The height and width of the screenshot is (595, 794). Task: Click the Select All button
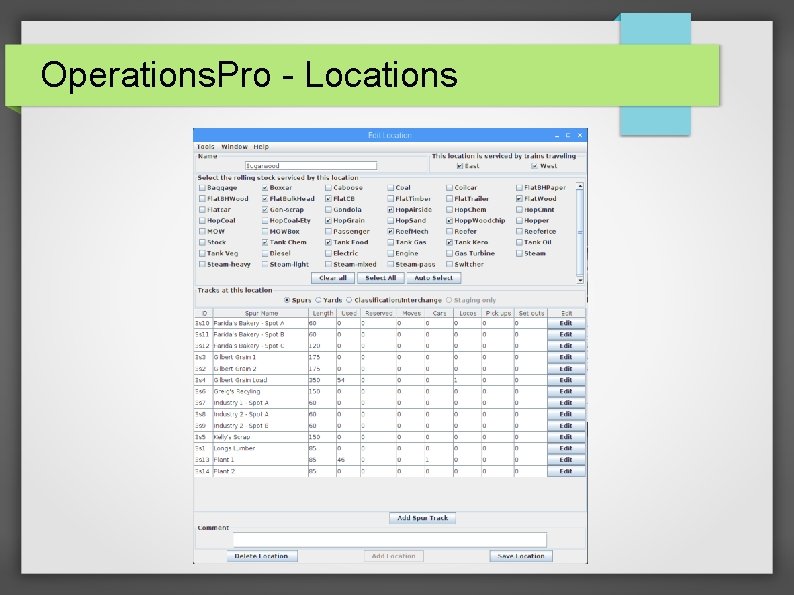click(x=380, y=278)
